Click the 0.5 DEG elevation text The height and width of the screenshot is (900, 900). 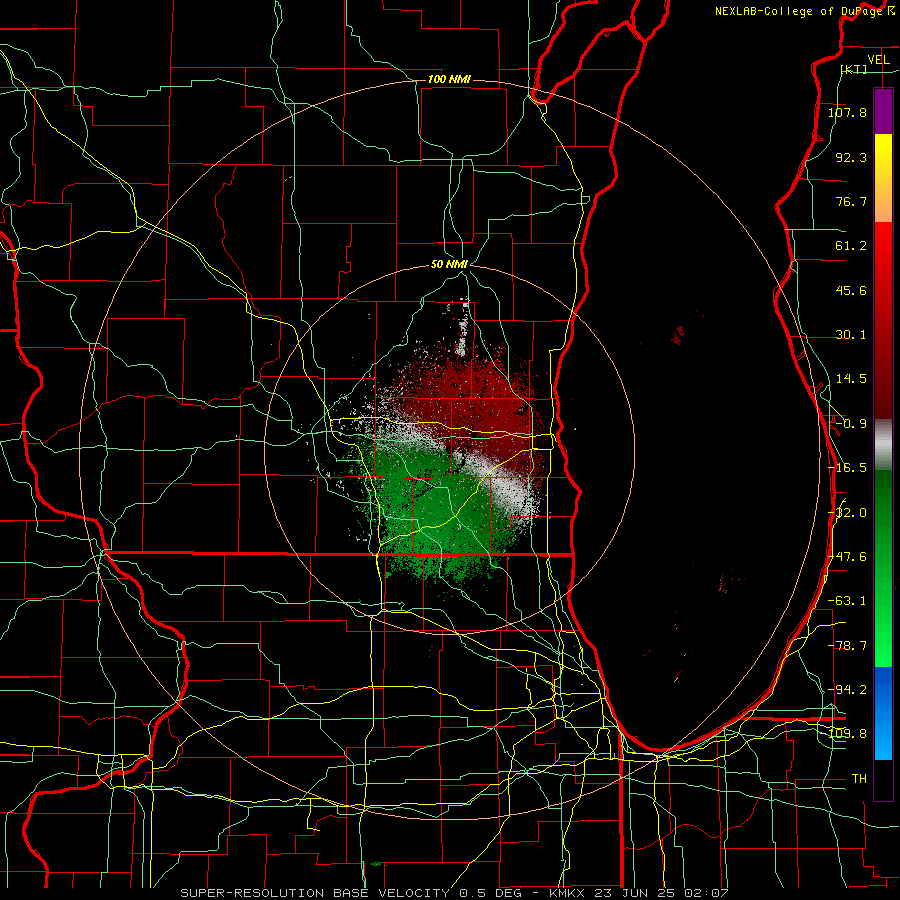coord(490,893)
